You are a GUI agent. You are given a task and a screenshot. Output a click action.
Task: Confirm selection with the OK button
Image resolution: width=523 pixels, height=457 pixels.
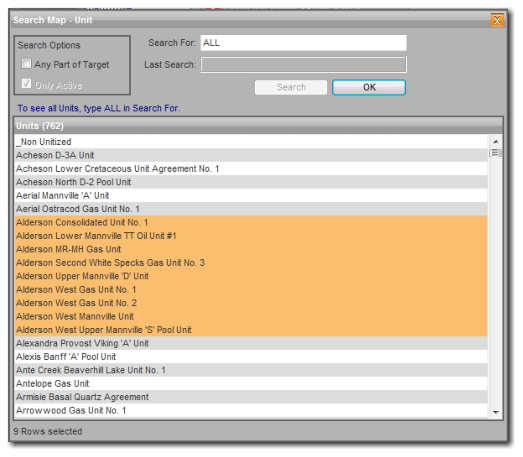coord(369,87)
